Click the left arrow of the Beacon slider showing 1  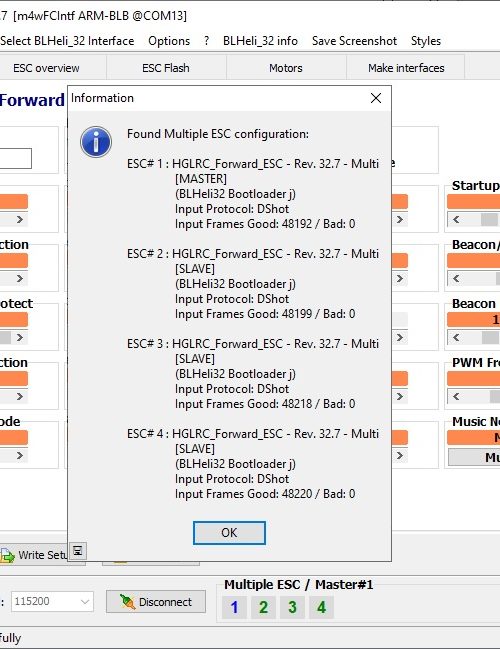[x=456, y=337]
